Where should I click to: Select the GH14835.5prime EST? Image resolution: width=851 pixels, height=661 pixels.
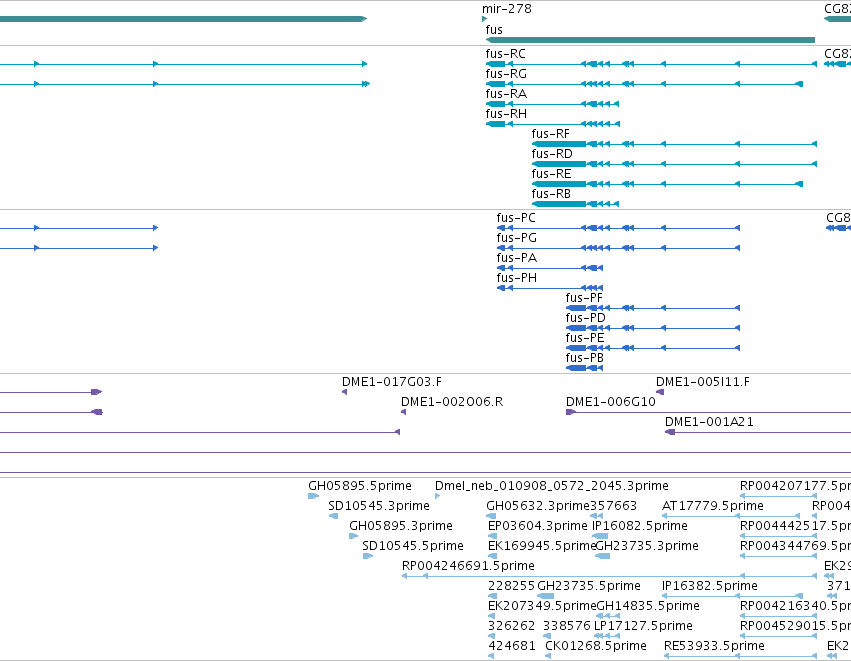pos(608,616)
